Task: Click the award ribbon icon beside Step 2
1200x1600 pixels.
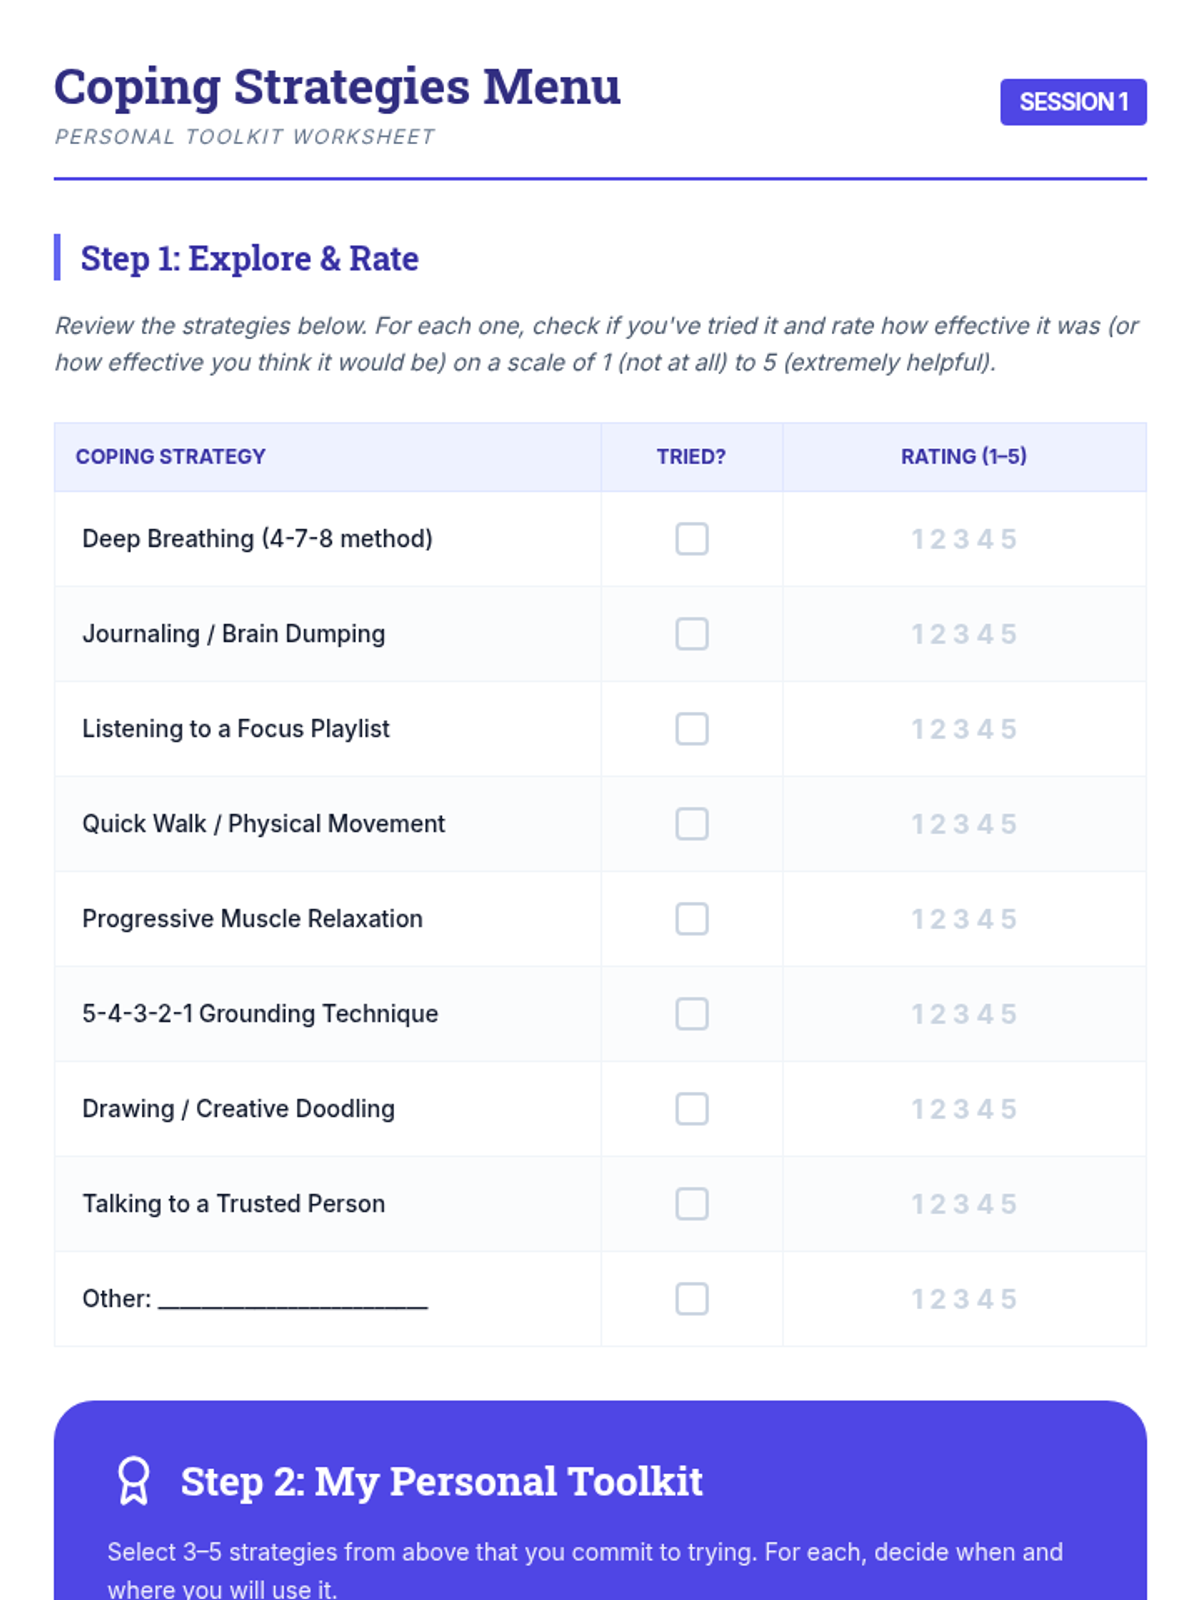Action: point(133,1481)
